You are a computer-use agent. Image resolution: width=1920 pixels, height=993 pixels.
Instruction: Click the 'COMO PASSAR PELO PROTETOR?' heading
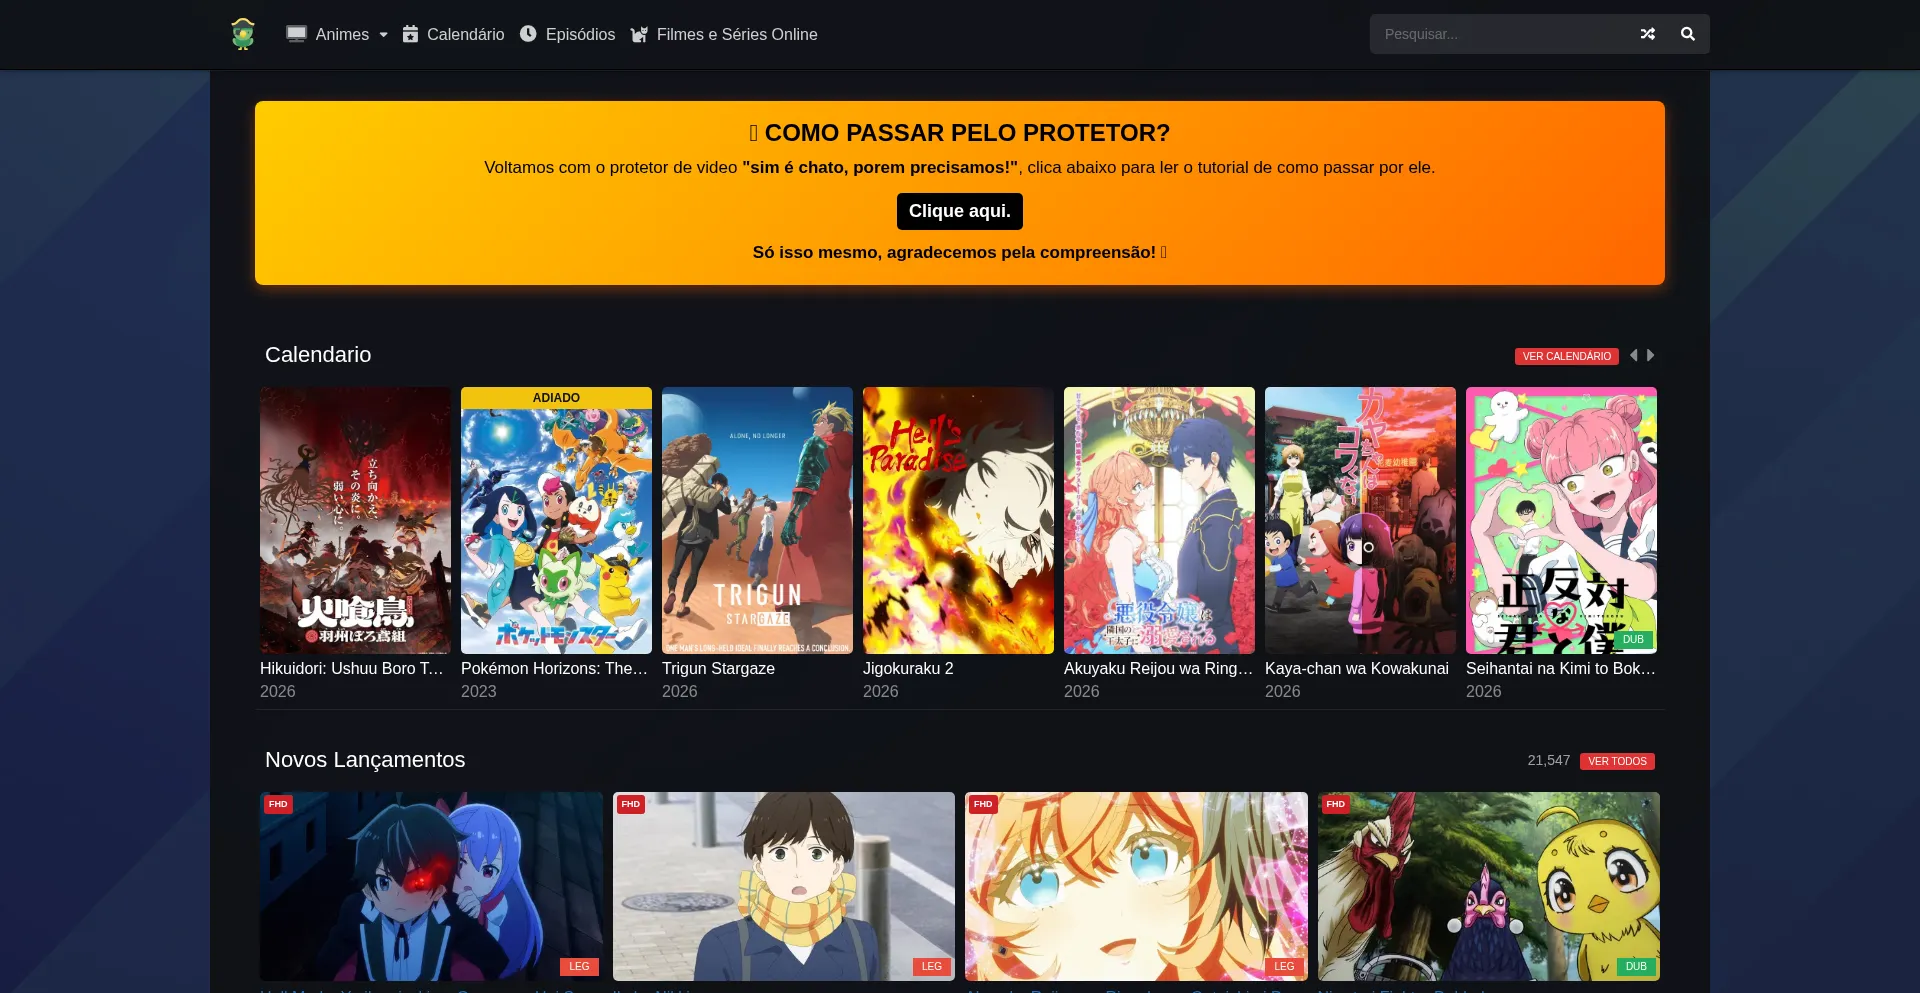click(960, 133)
